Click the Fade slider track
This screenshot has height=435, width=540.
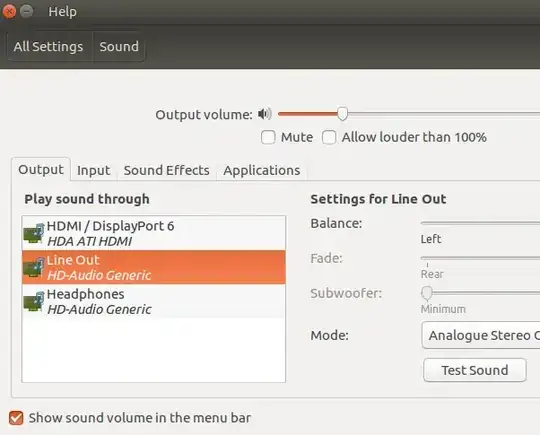pos(480,258)
